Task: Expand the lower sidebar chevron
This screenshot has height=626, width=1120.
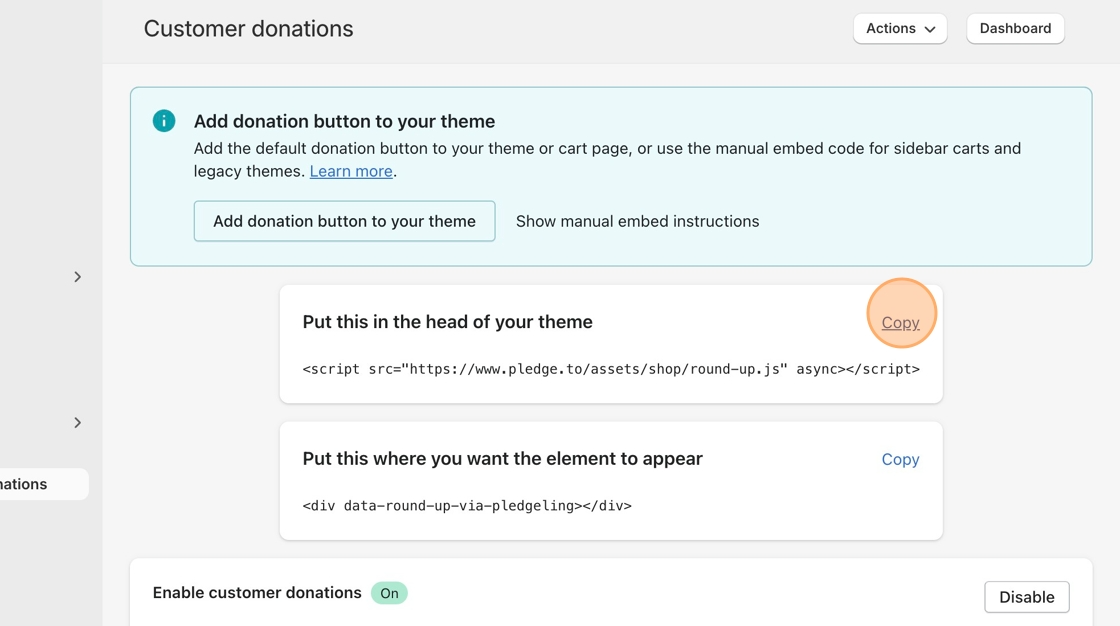Action: coord(77,423)
